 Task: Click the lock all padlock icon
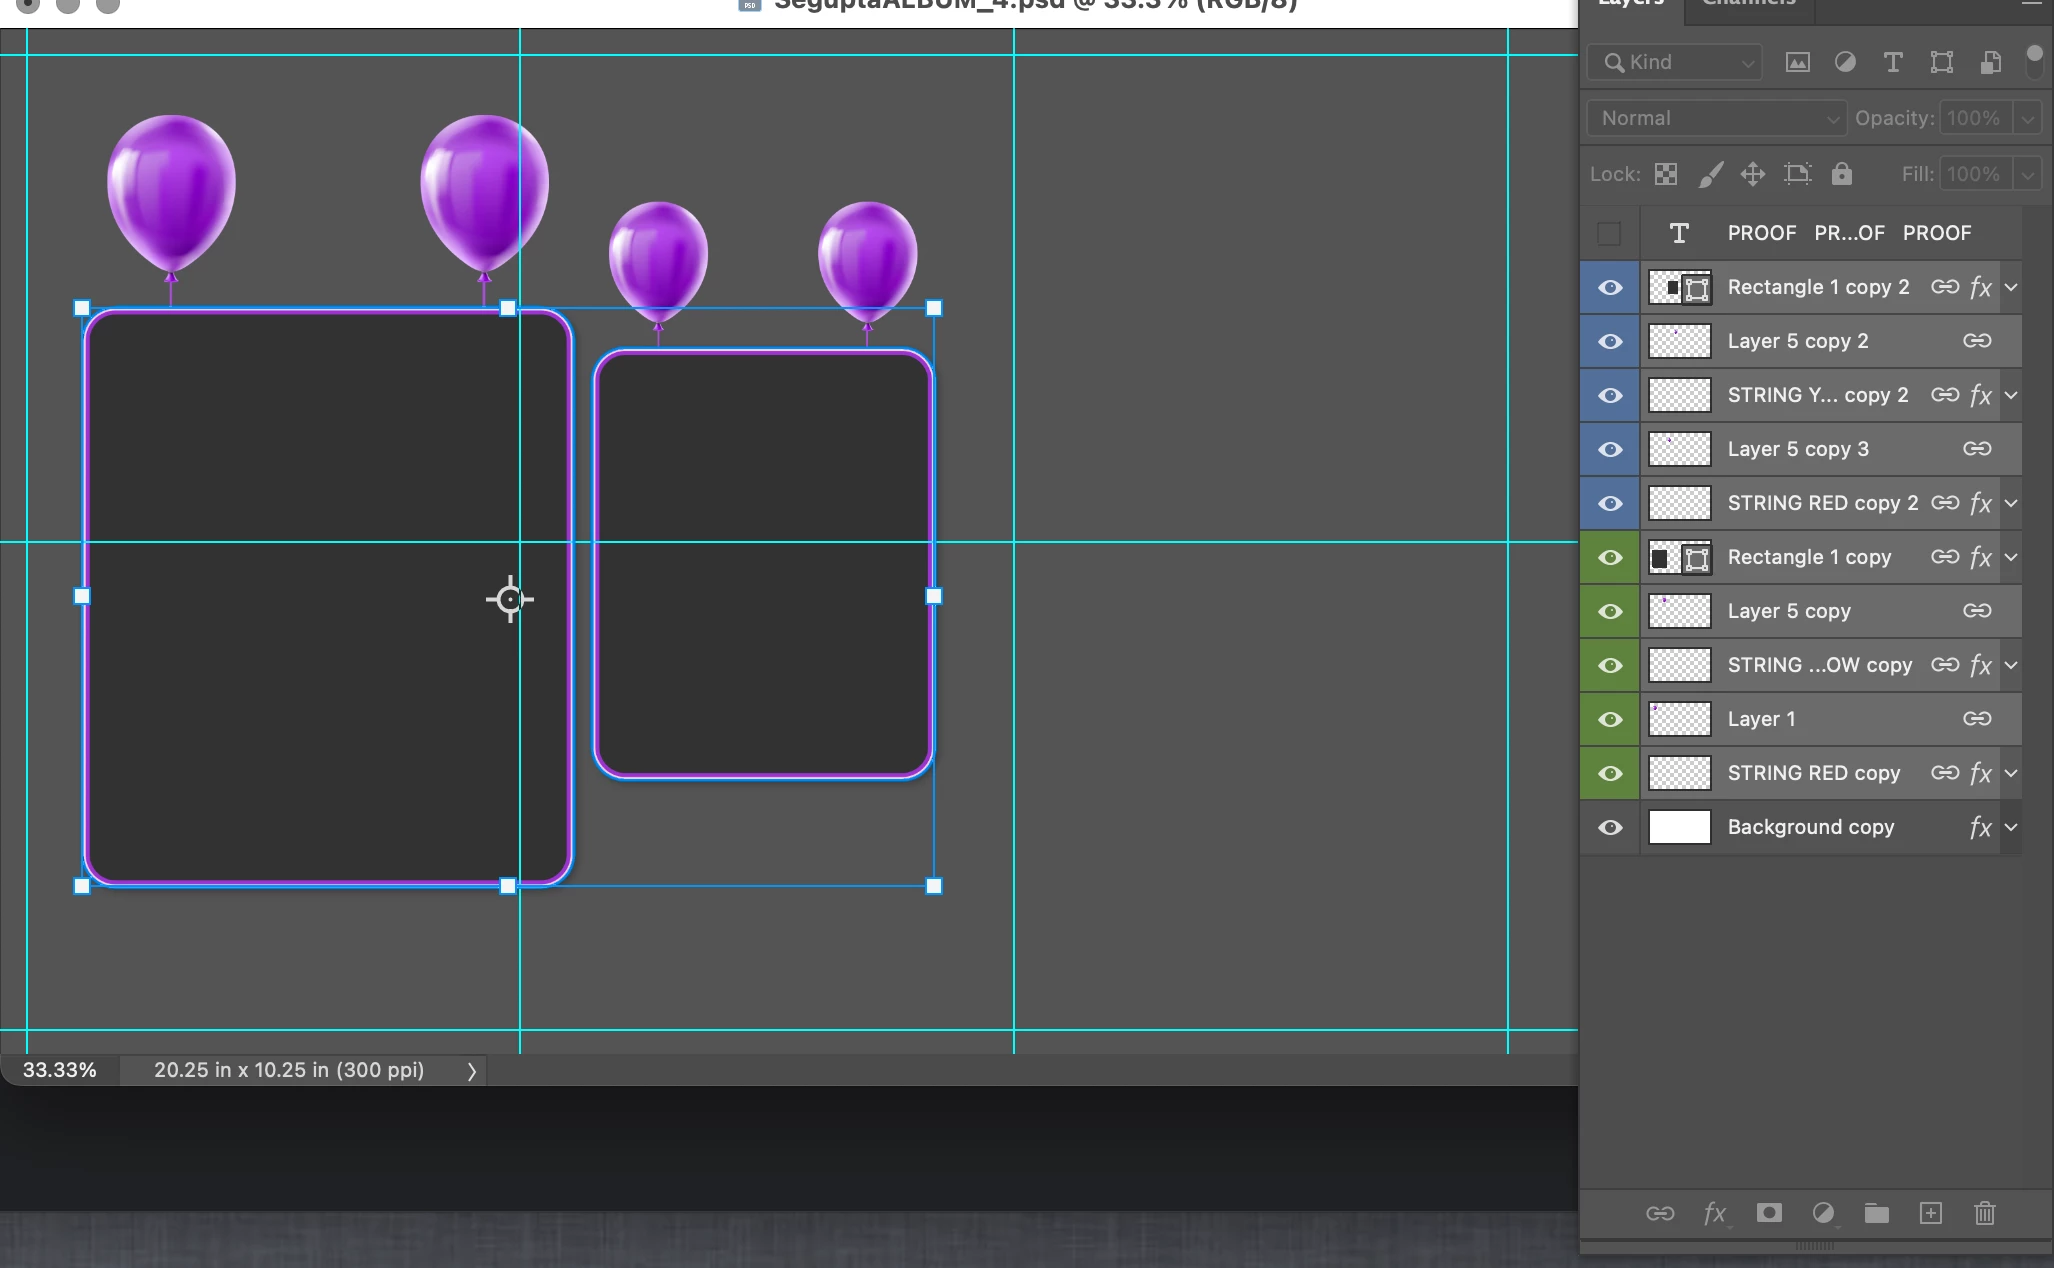point(1841,174)
